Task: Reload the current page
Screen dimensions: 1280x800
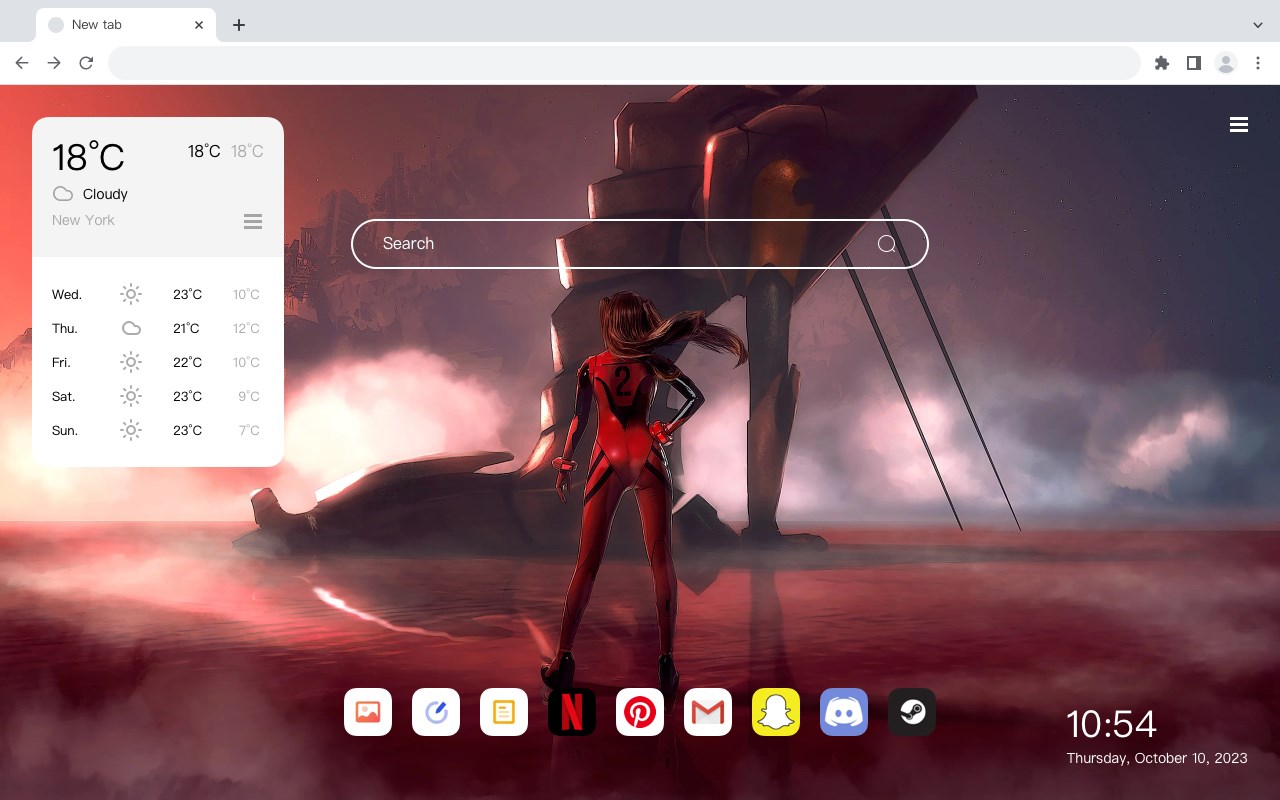Action: pos(86,63)
